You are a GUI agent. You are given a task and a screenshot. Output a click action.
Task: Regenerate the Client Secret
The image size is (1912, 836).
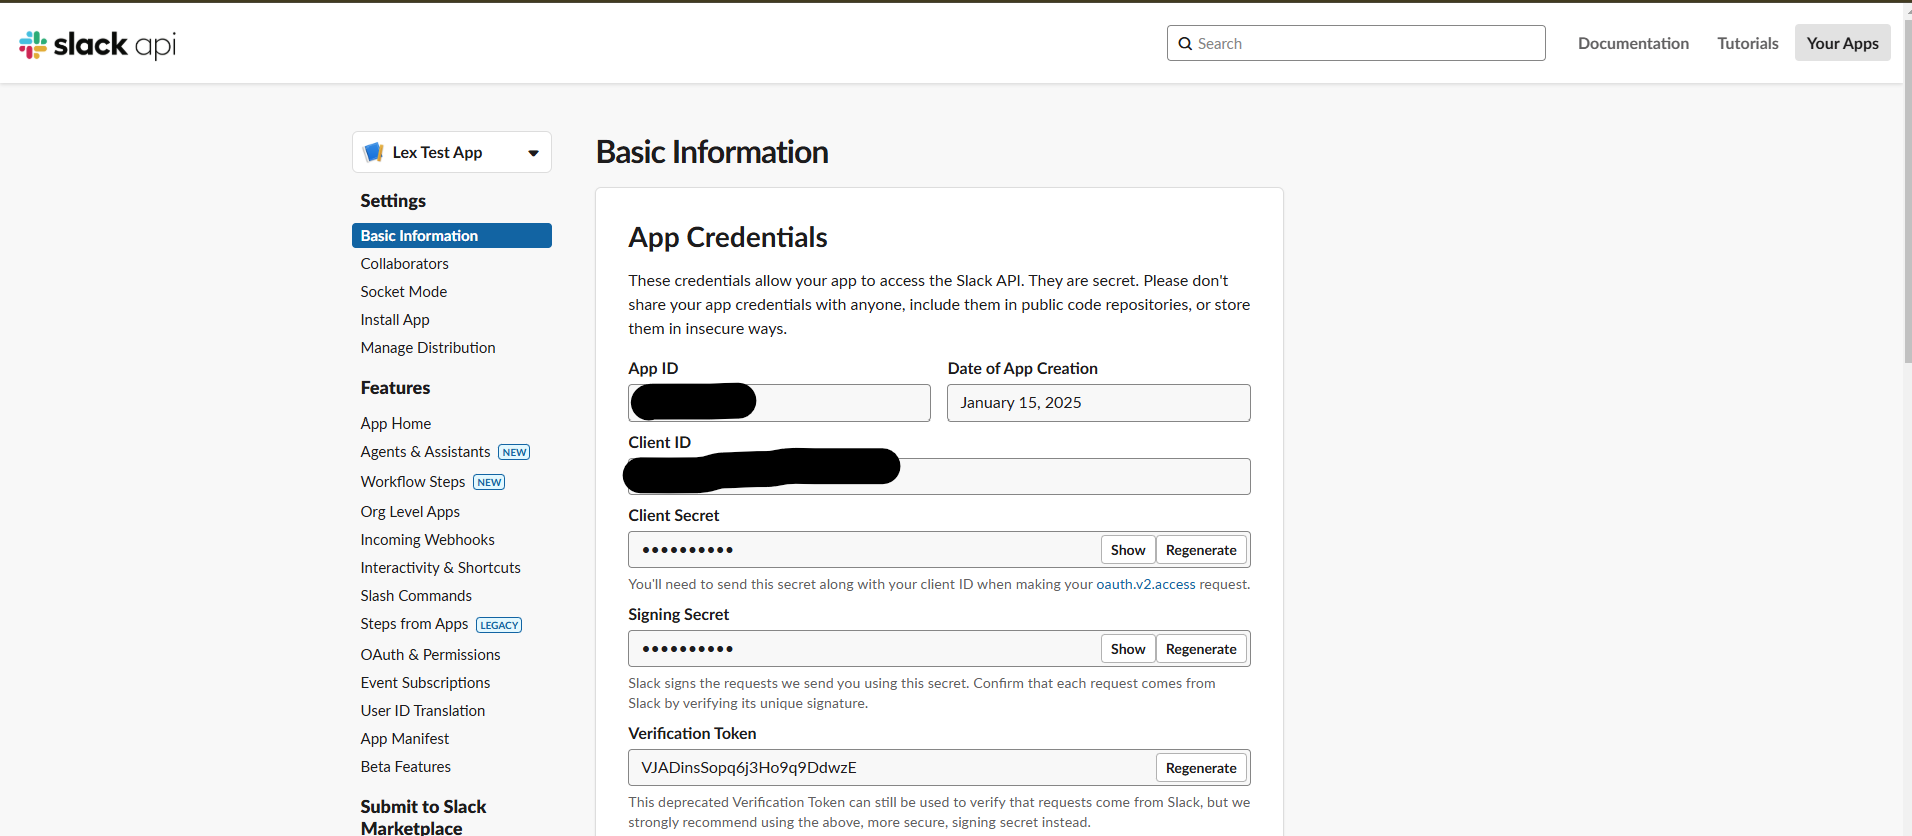[1201, 550]
